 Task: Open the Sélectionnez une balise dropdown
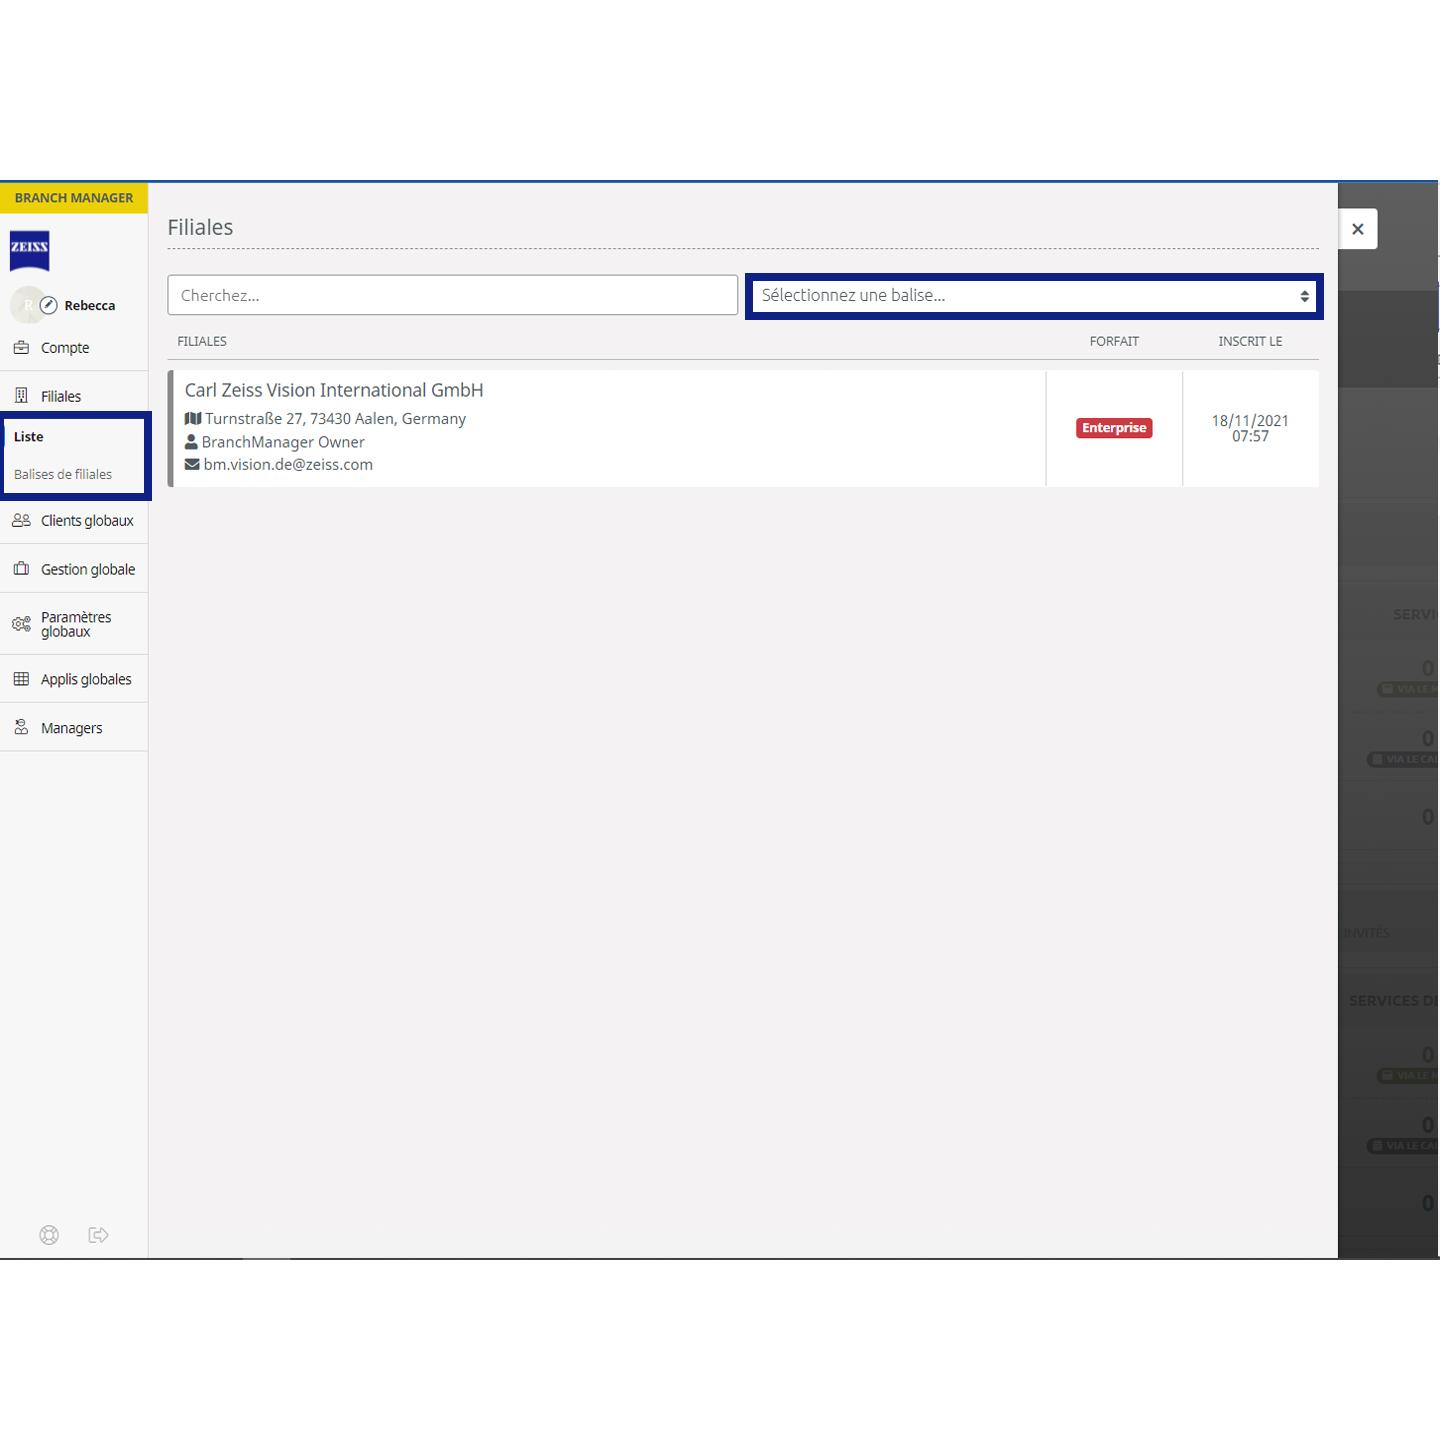(x=1034, y=296)
